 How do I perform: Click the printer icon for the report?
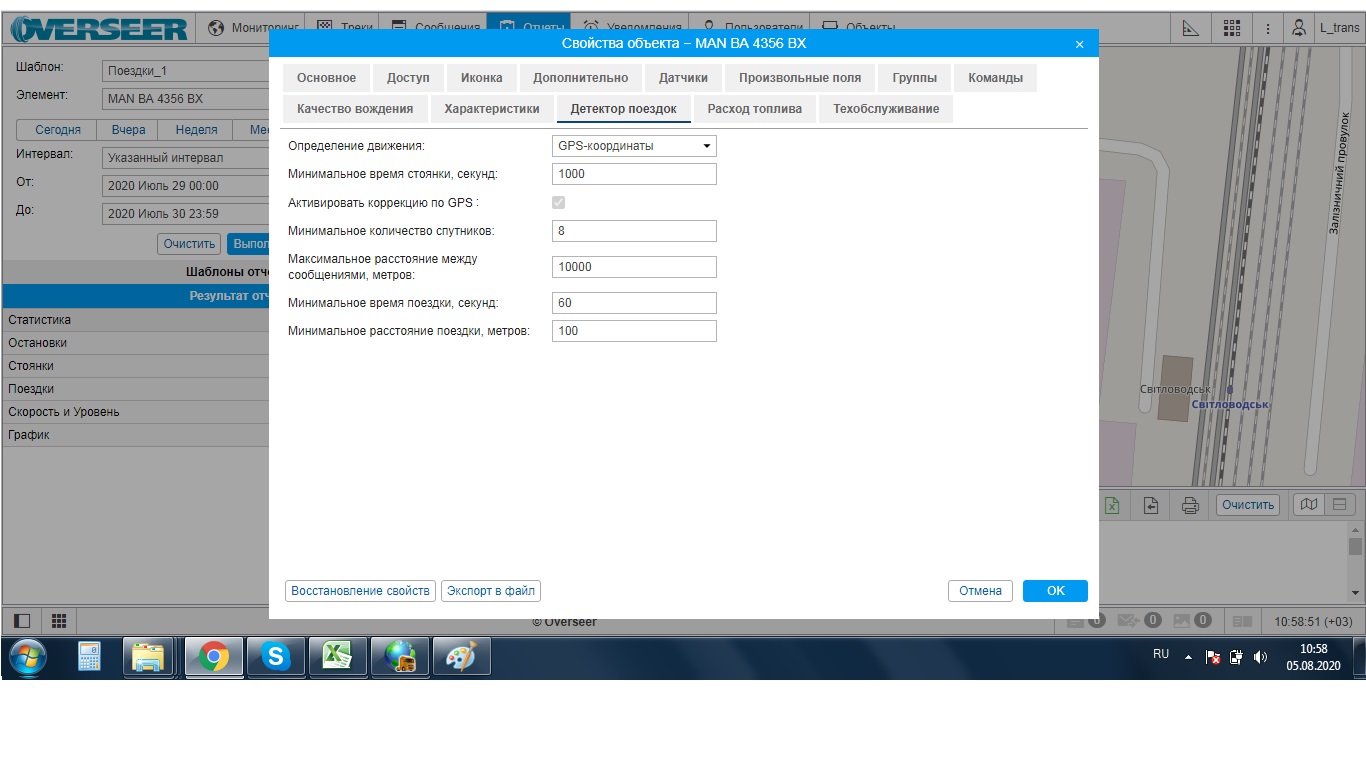(x=1190, y=505)
